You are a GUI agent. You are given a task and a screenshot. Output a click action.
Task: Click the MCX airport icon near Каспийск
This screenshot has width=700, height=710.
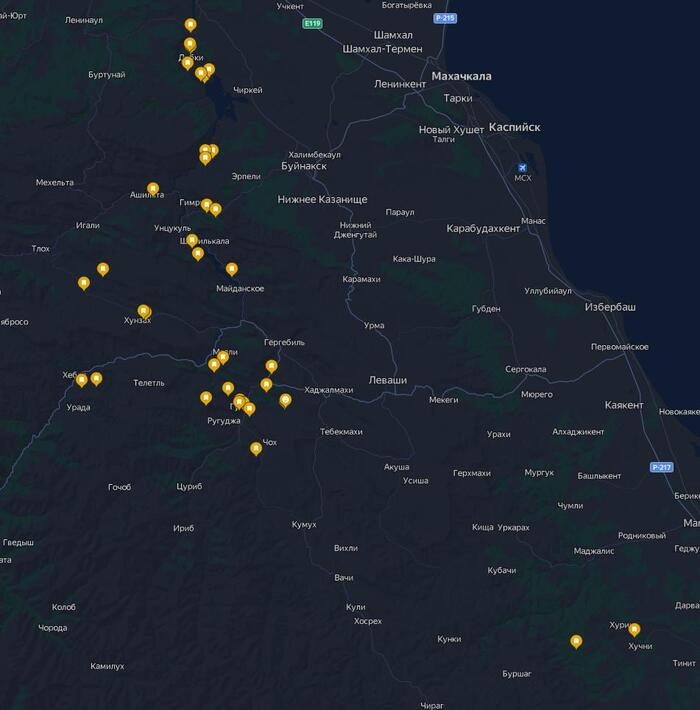(523, 168)
